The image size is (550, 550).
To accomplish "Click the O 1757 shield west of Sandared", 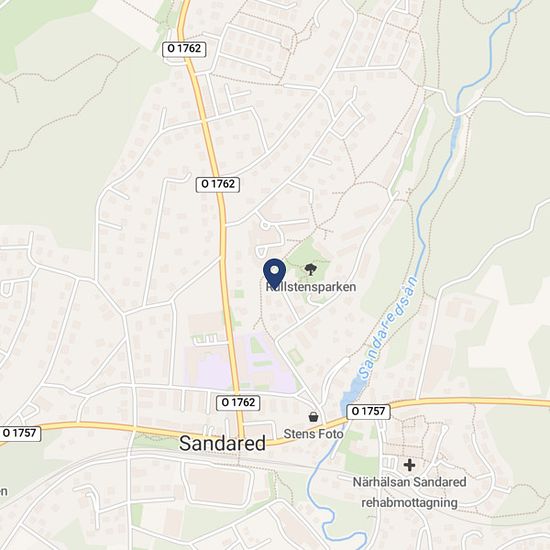I will (19, 433).
